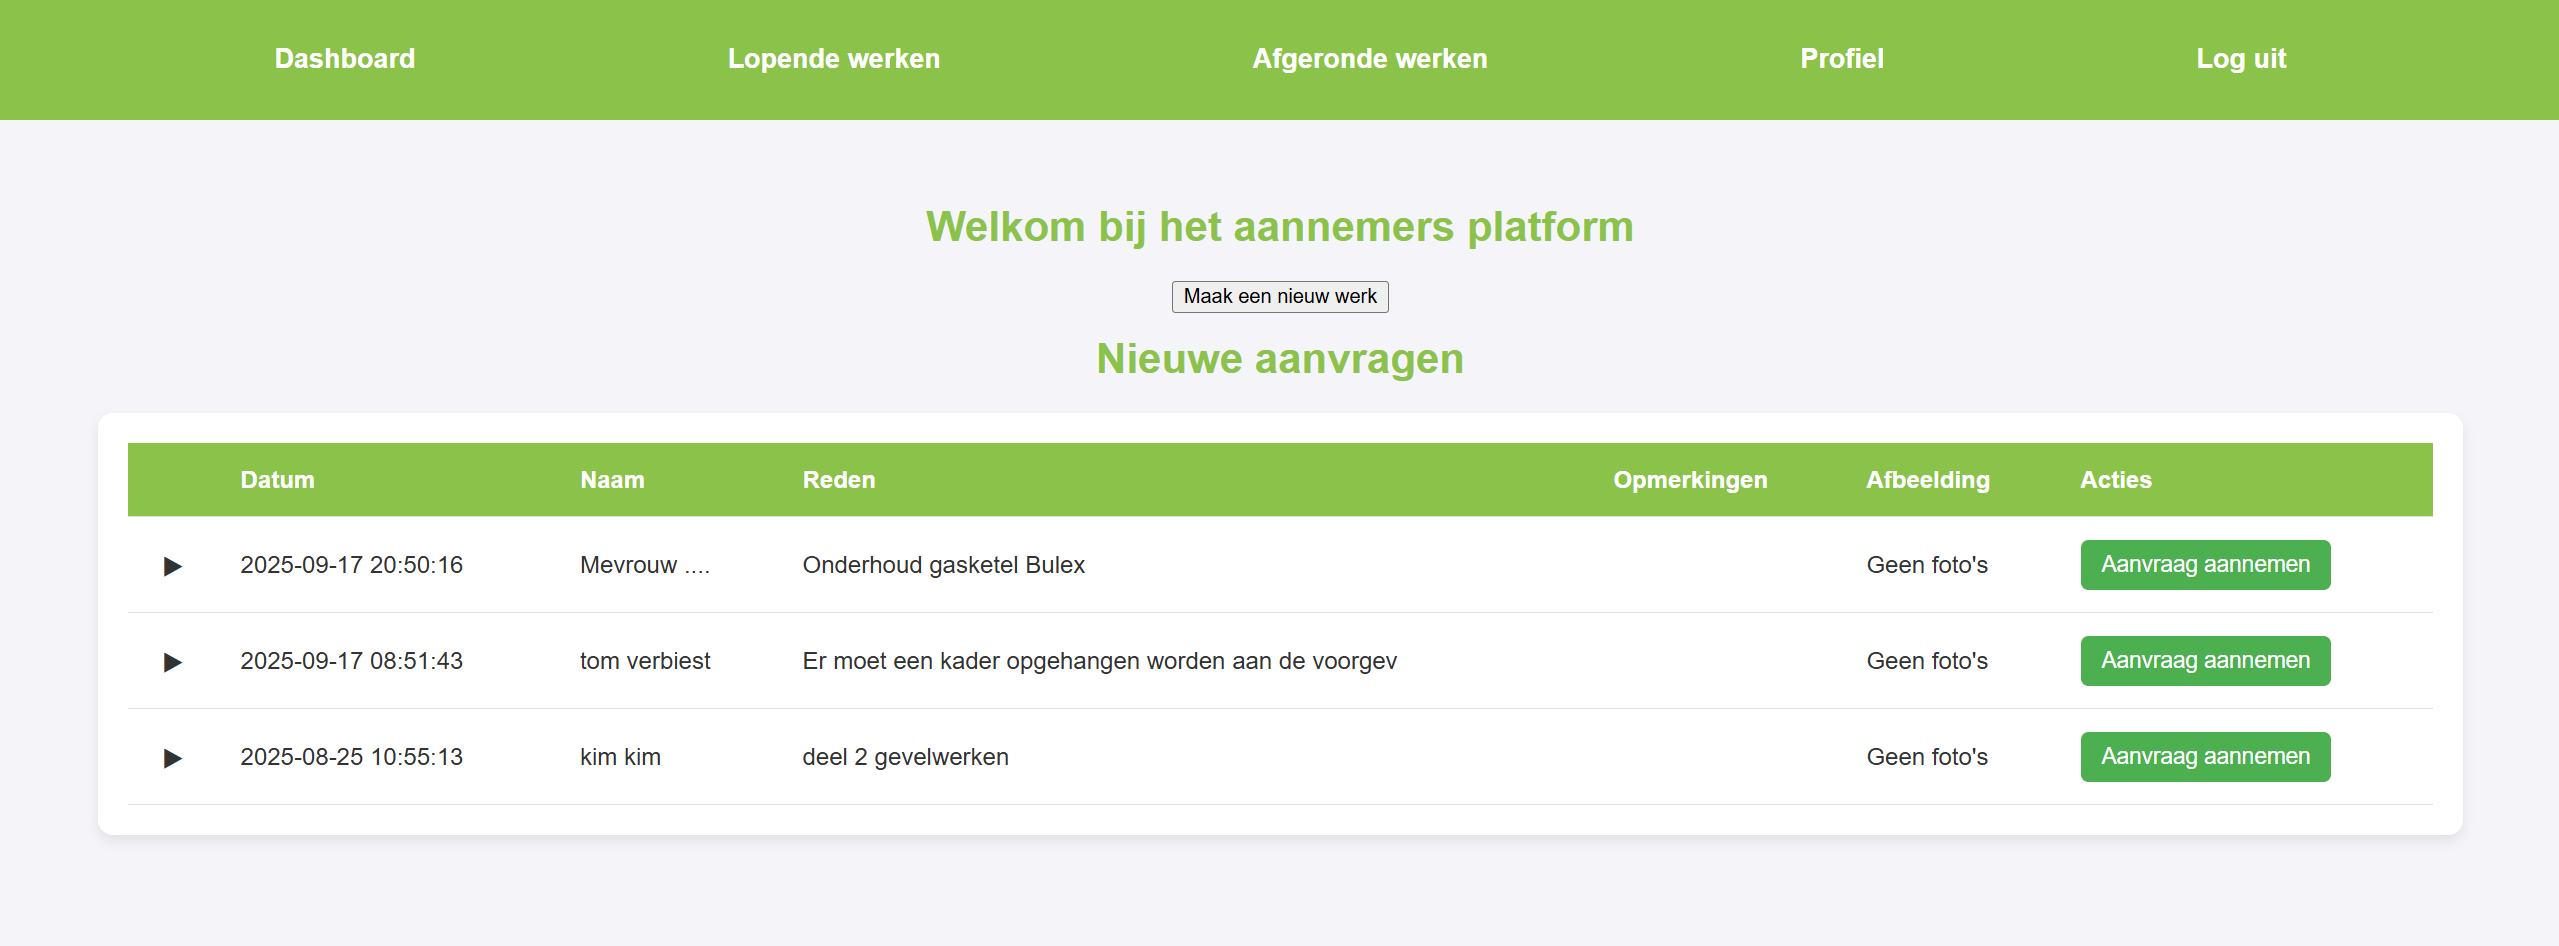Click Aanvraag aannemen for tom verbiest
Viewport: 2559px width, 946px height.
tap(2204, 661)
